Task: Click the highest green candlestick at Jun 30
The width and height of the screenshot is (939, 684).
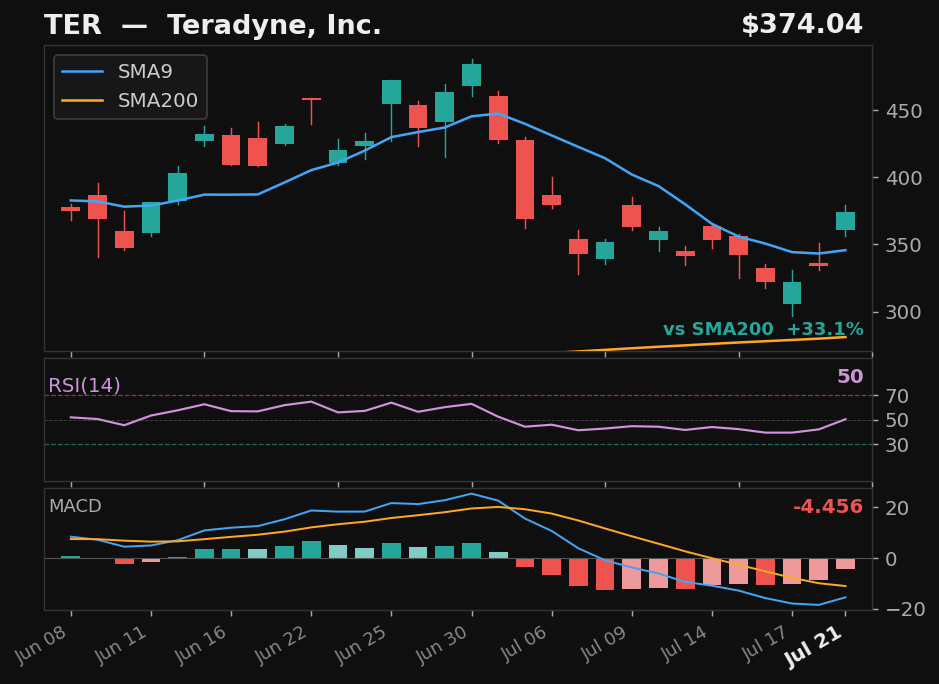Action: pyautogui.click(x=472, y=75)
